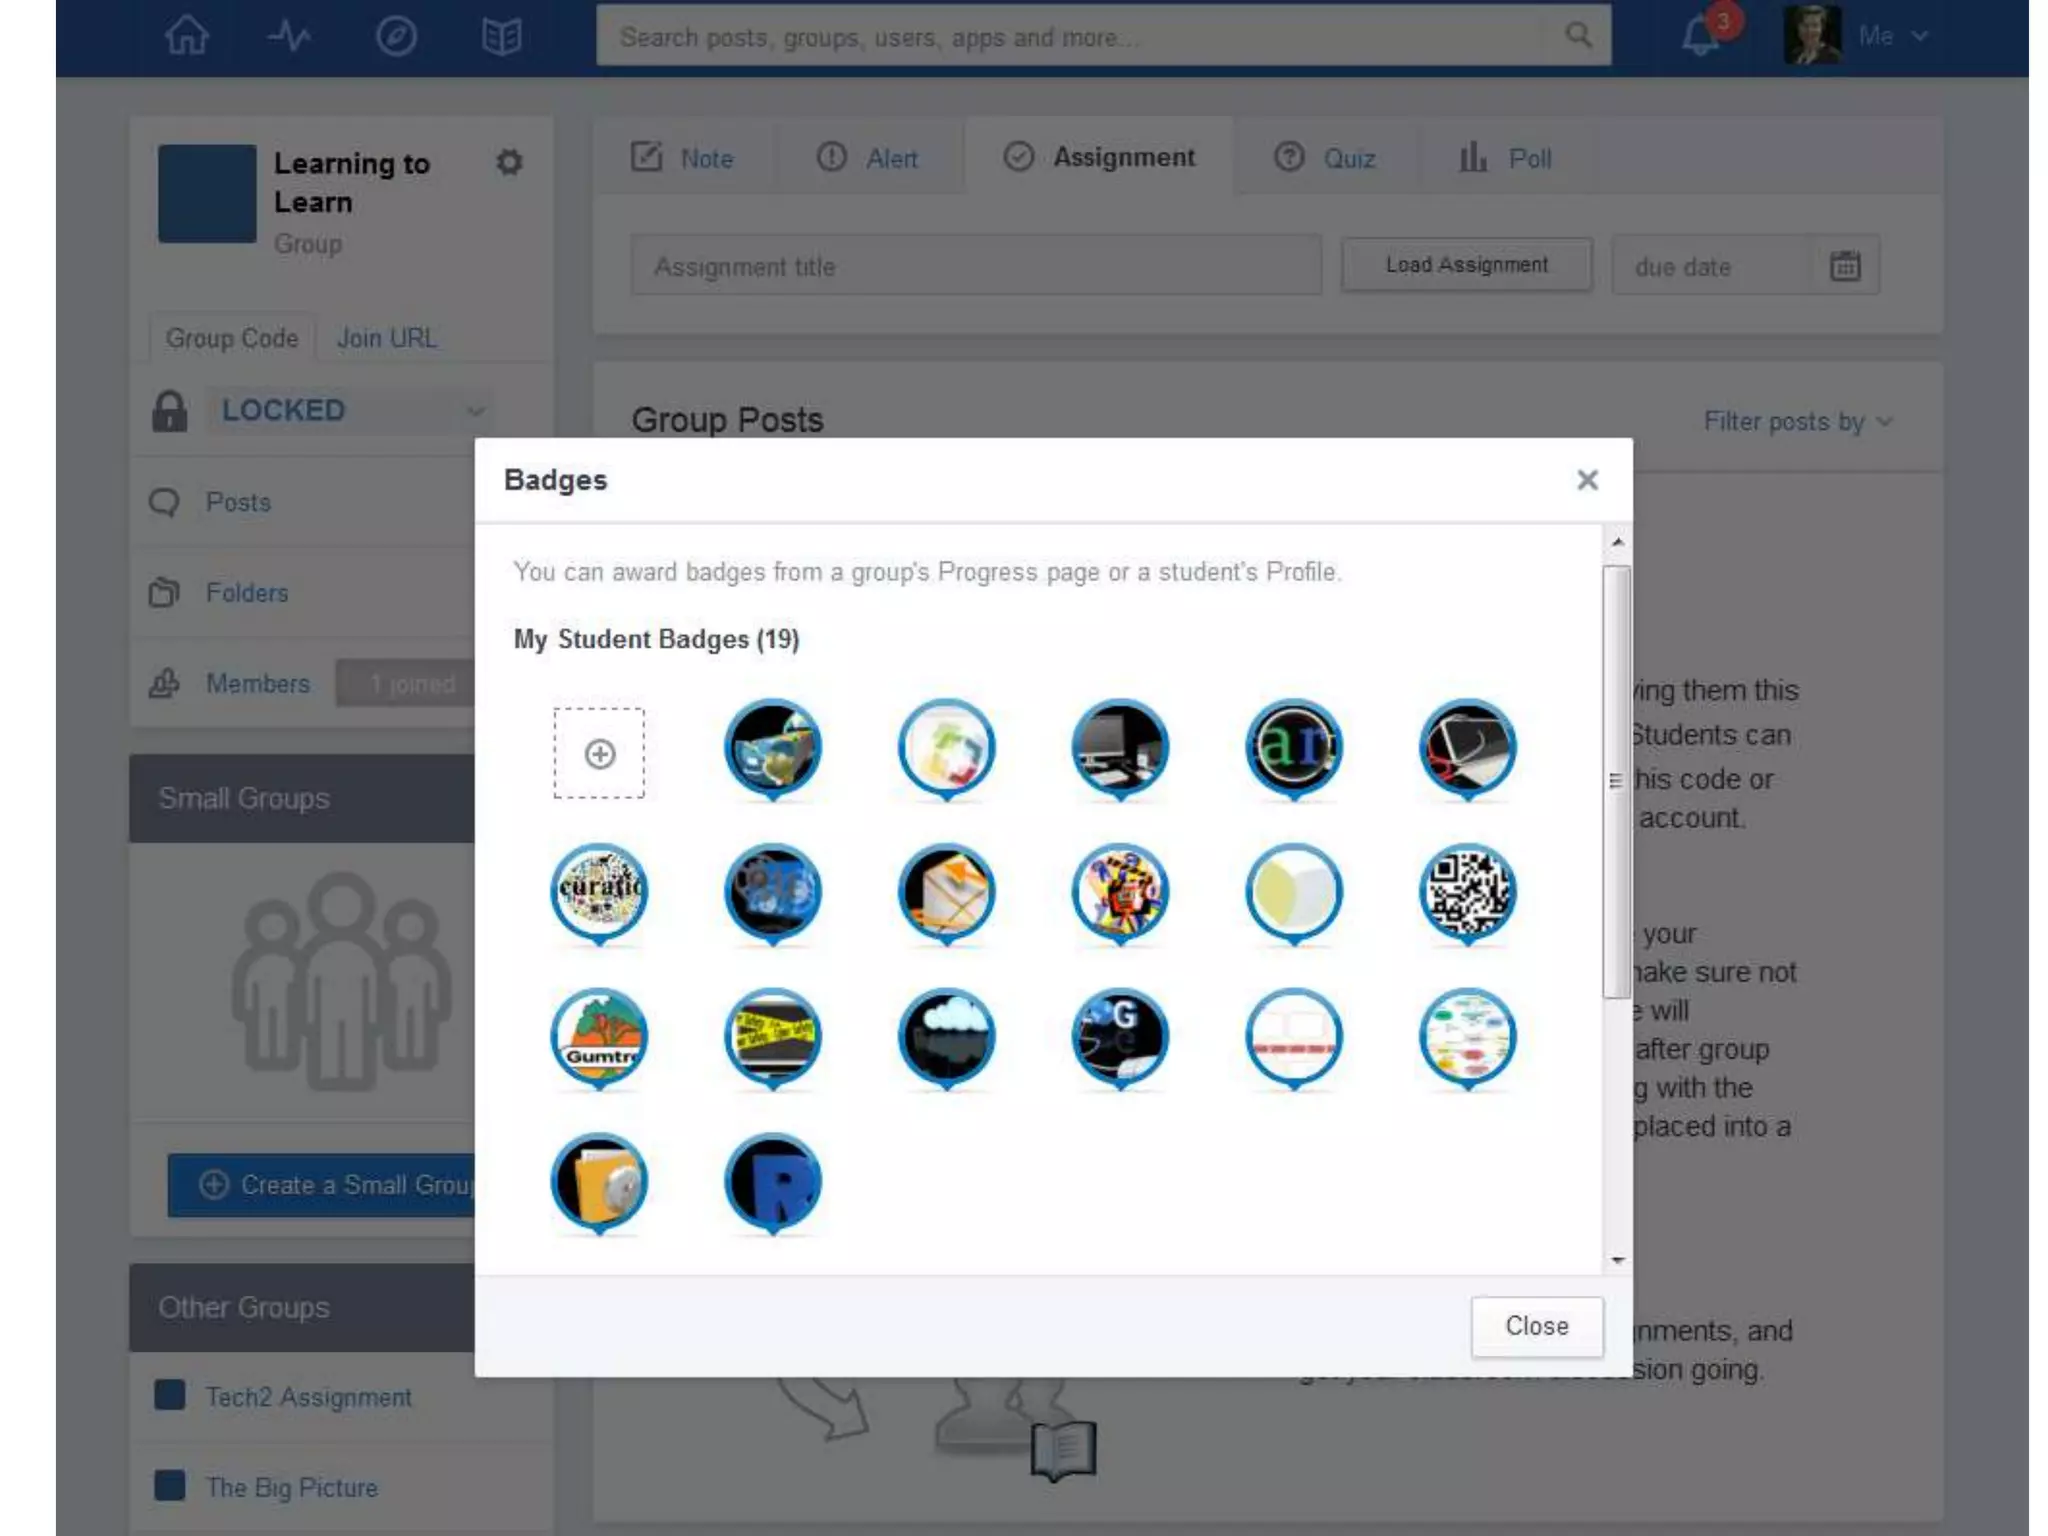Select the QR code badge
Screen dimensions: 2048x1536
pos(1467,891)
